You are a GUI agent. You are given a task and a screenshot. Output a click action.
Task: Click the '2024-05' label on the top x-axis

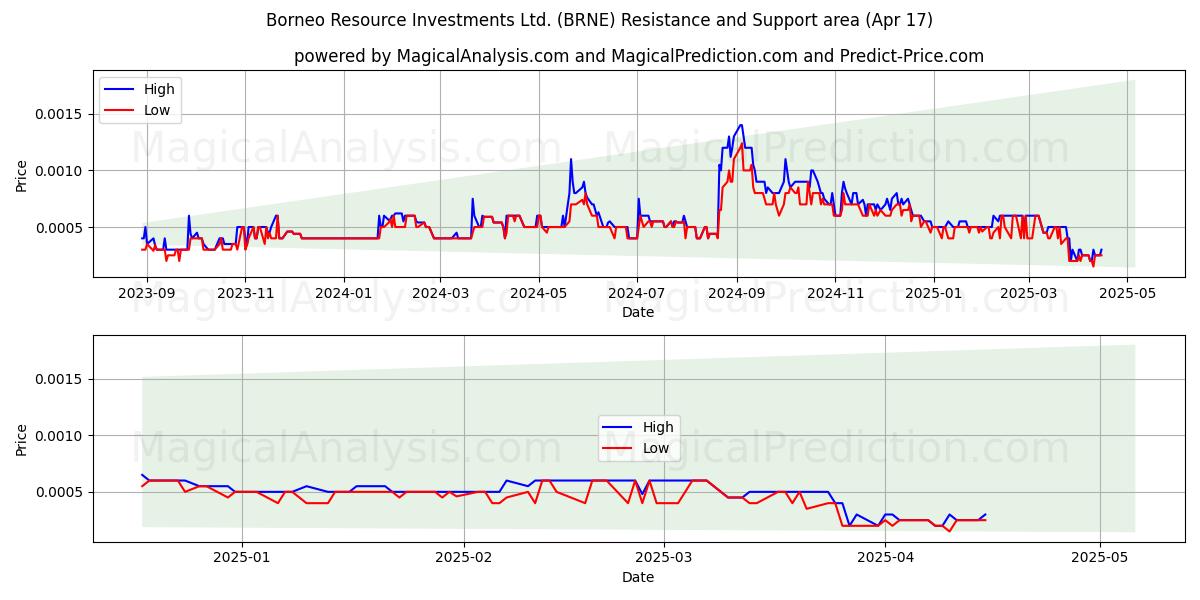pos(539,293)
